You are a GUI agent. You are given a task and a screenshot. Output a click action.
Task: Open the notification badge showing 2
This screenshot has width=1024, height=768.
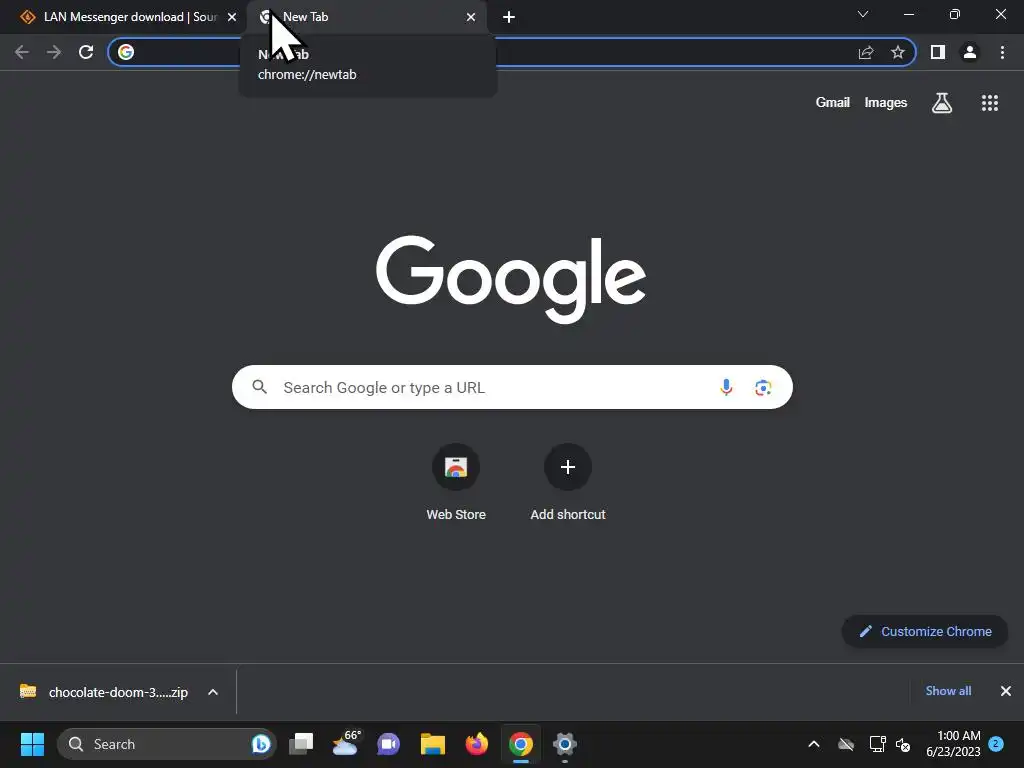click(x=996, y=743)
